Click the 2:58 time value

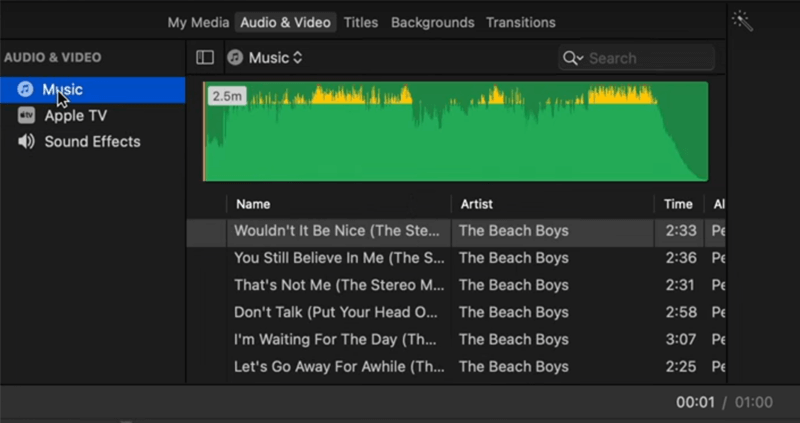click(x=681, y=312)
